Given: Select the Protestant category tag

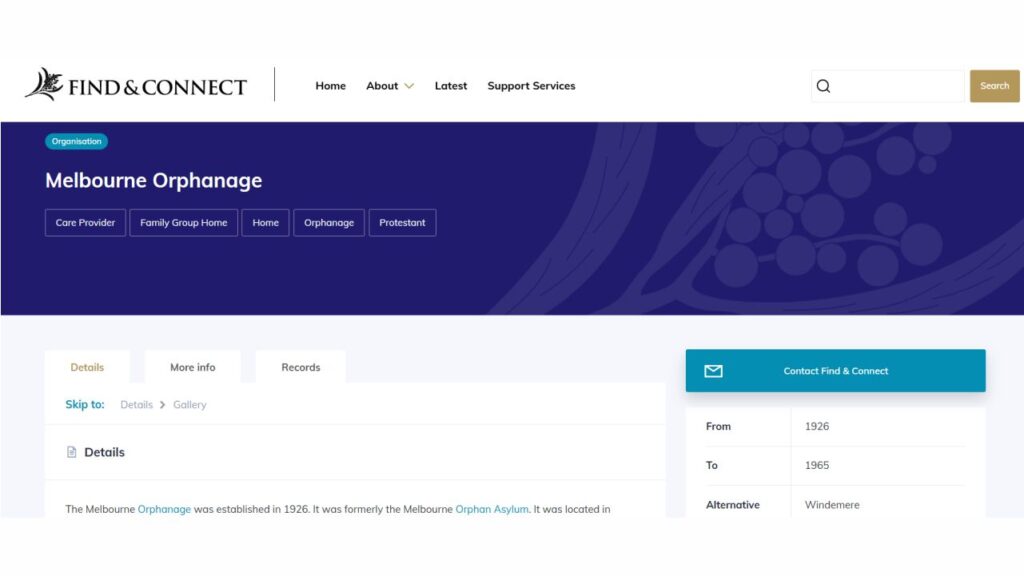Looking at the screenshot, I should pyautogui.click(x=402, y=223).
